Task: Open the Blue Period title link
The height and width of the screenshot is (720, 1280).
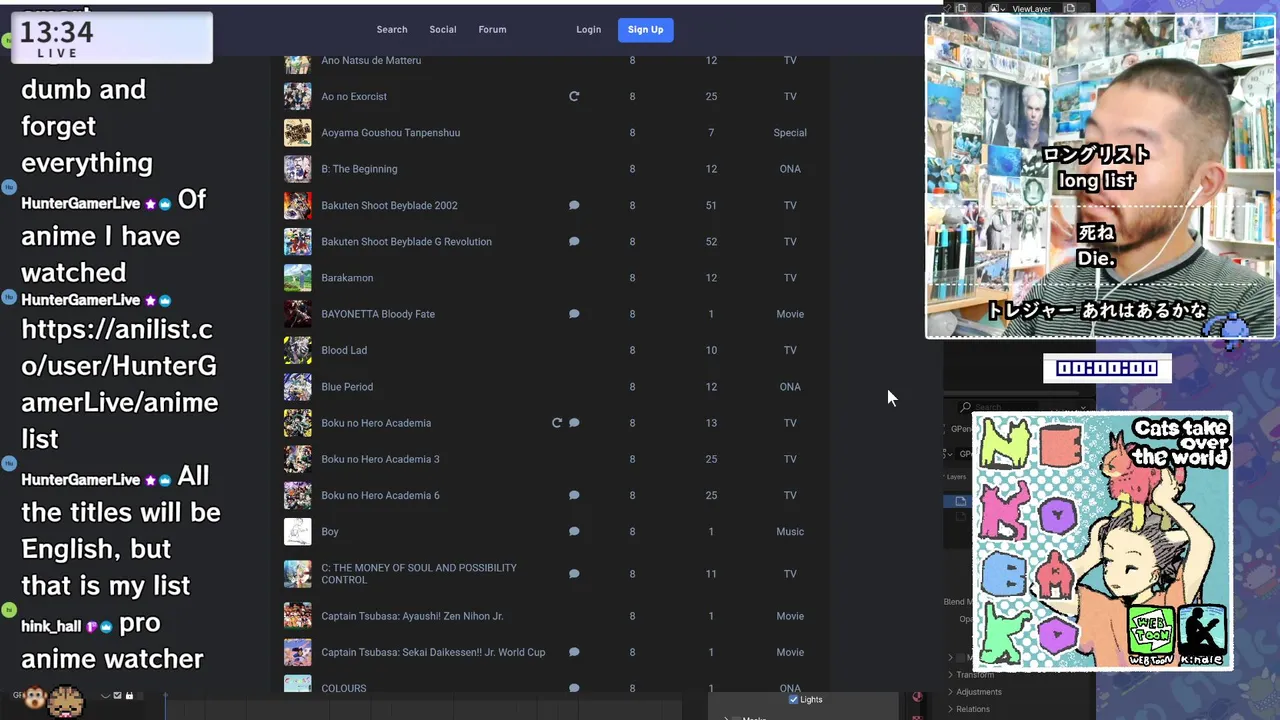Action: (347, 387)
